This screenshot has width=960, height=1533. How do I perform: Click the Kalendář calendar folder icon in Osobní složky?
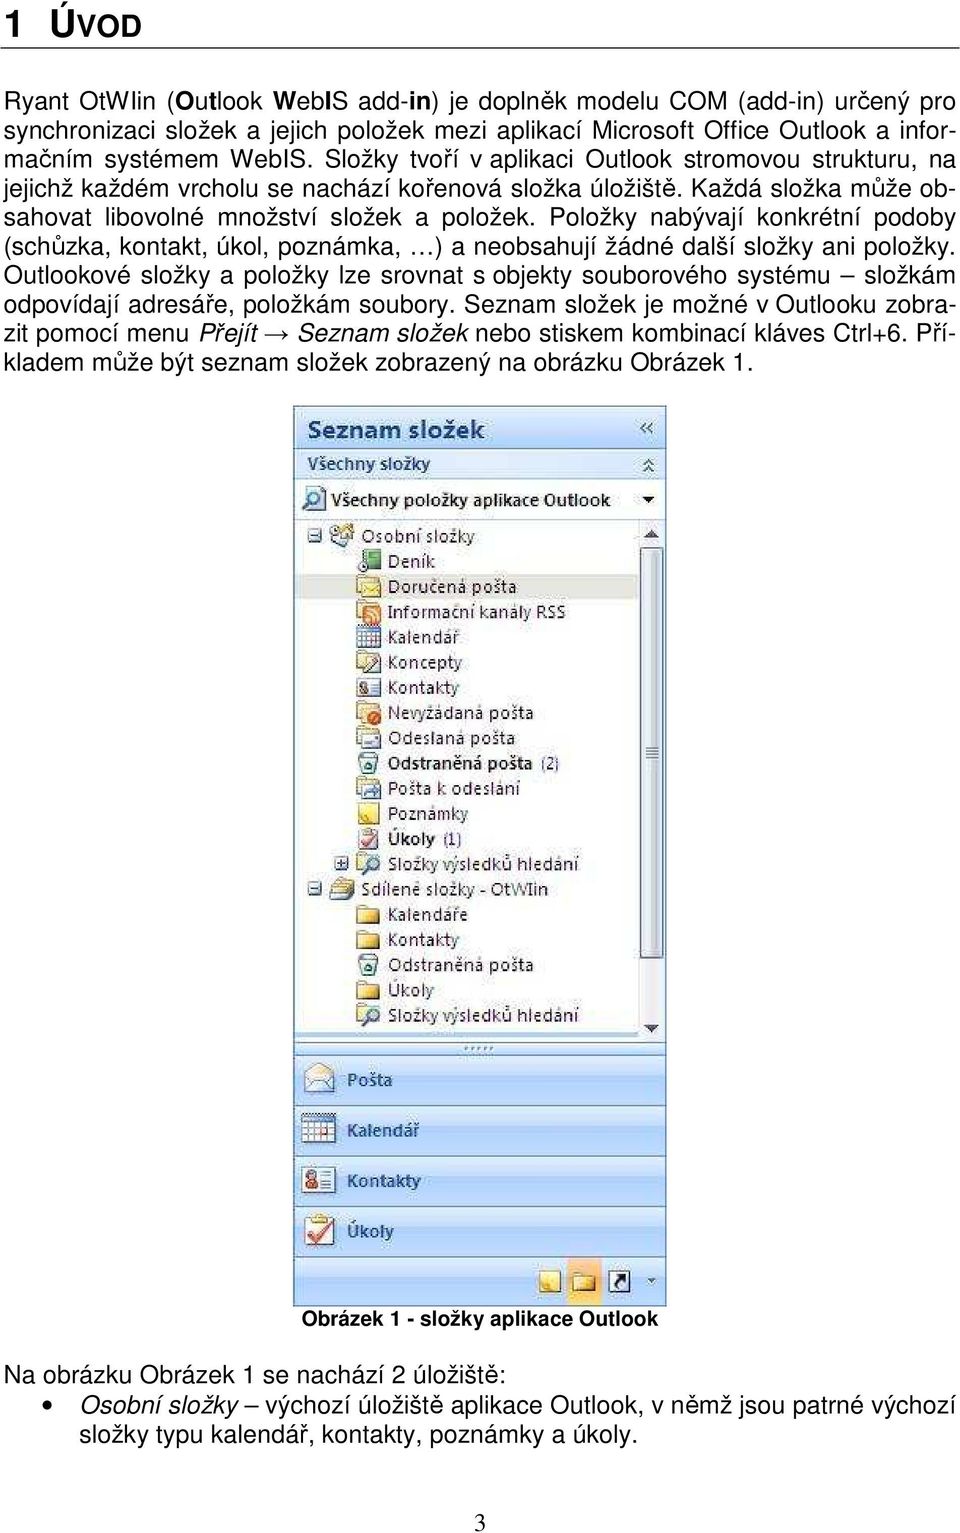[x=369, y=637]
